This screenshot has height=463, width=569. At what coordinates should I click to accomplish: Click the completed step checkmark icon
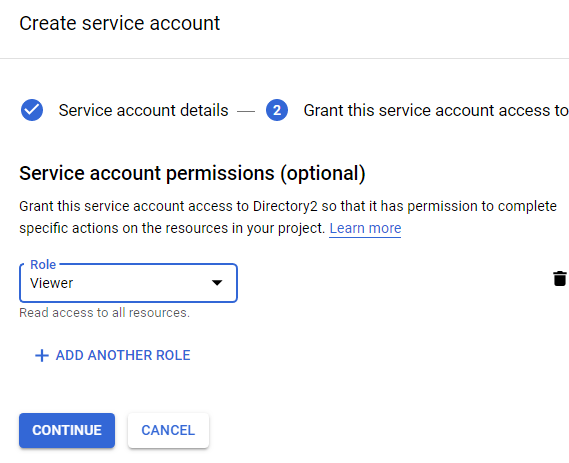coord(32,110)
